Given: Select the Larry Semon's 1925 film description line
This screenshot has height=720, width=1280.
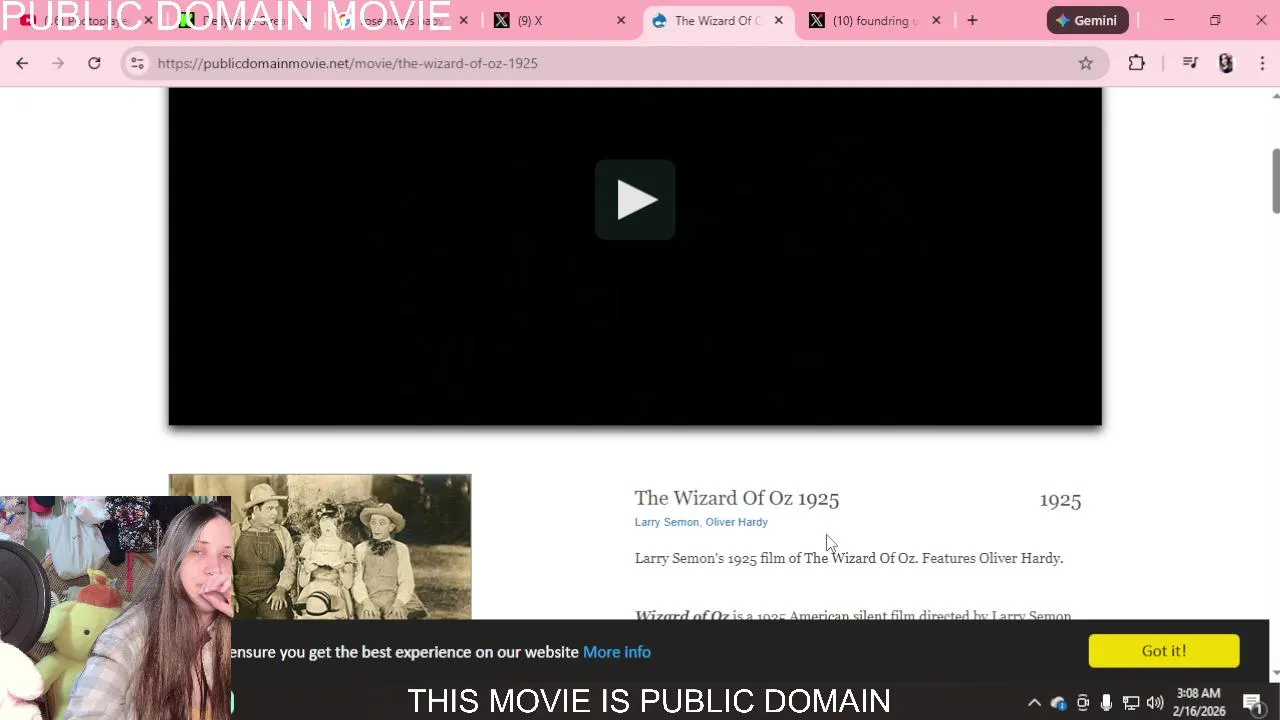Looking at the screenshot, I should pos(849,558).
